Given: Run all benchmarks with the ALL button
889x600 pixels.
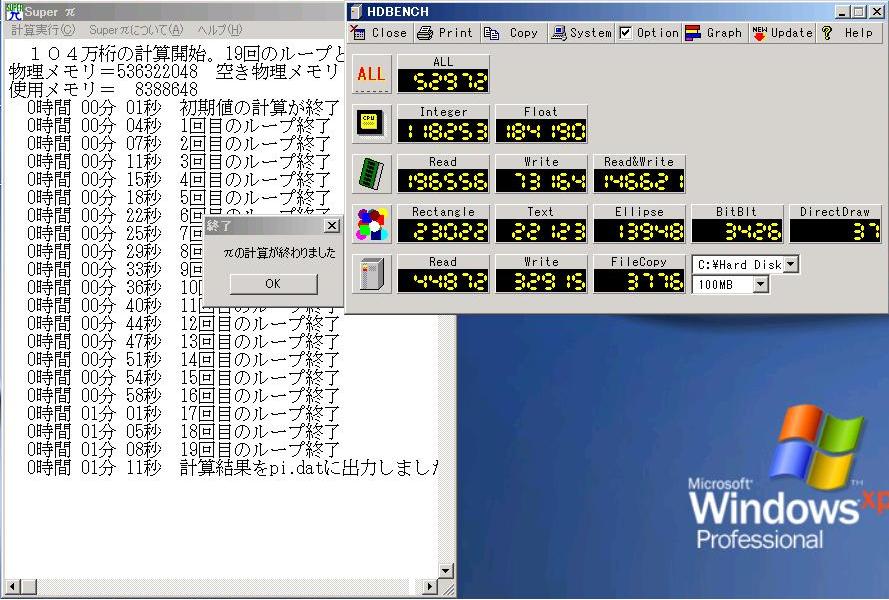Looking at the screenshot, I should (371, 74).
